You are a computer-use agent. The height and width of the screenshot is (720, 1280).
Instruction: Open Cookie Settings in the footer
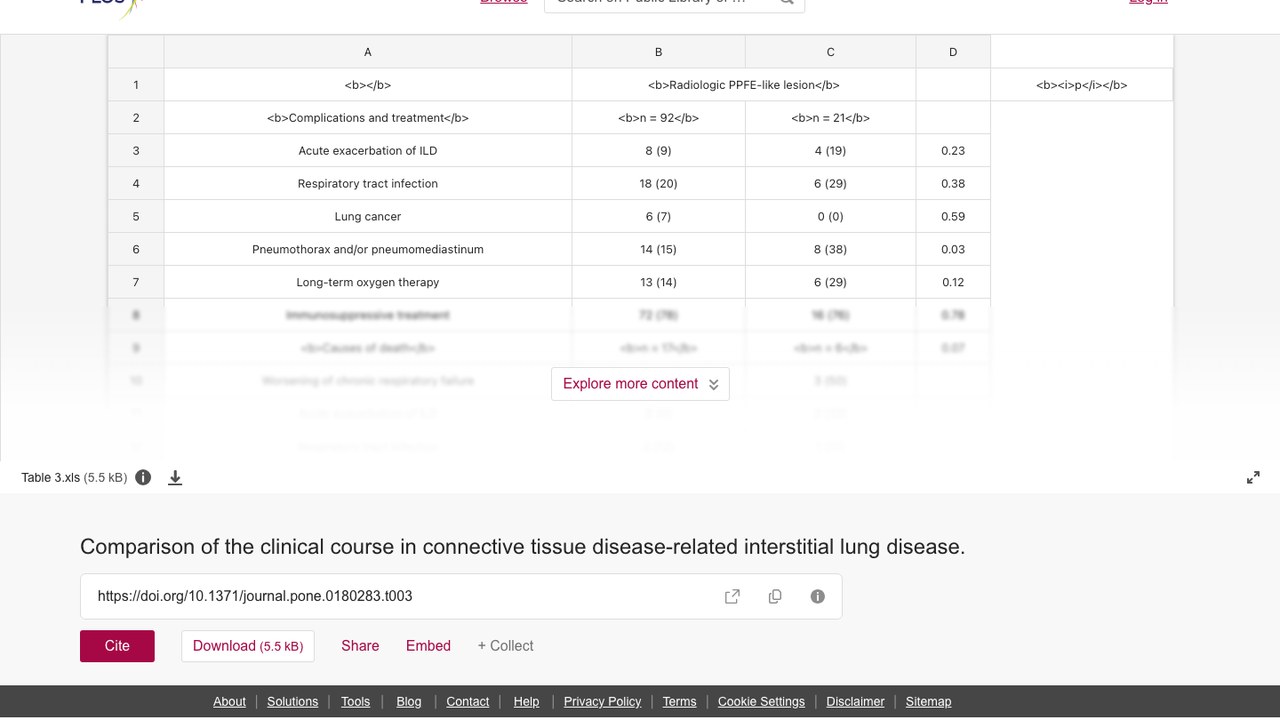click(761, 702)
